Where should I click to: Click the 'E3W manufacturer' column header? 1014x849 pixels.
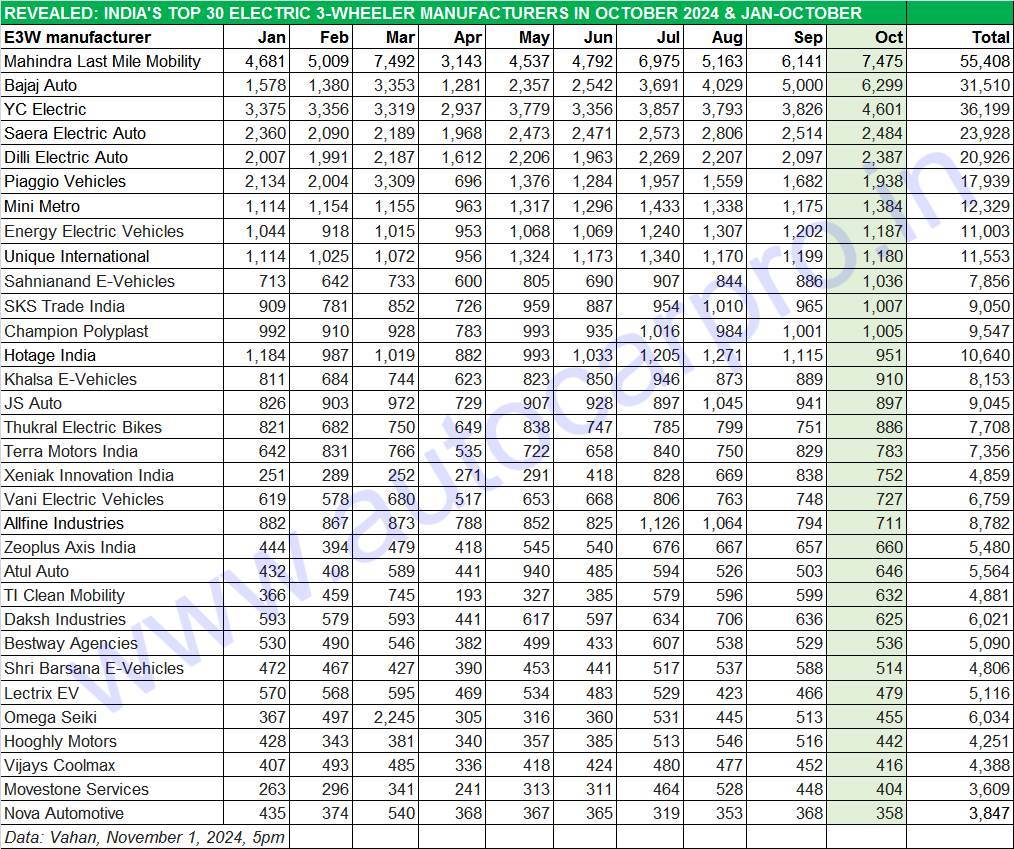78,37
